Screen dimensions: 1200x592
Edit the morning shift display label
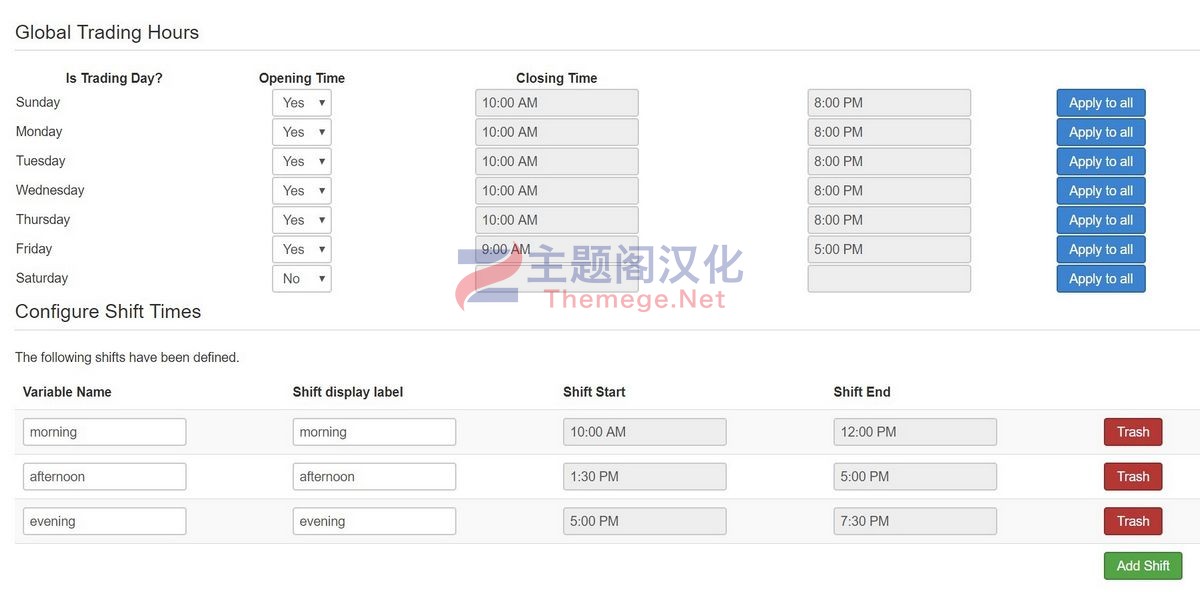coord(374,432)
